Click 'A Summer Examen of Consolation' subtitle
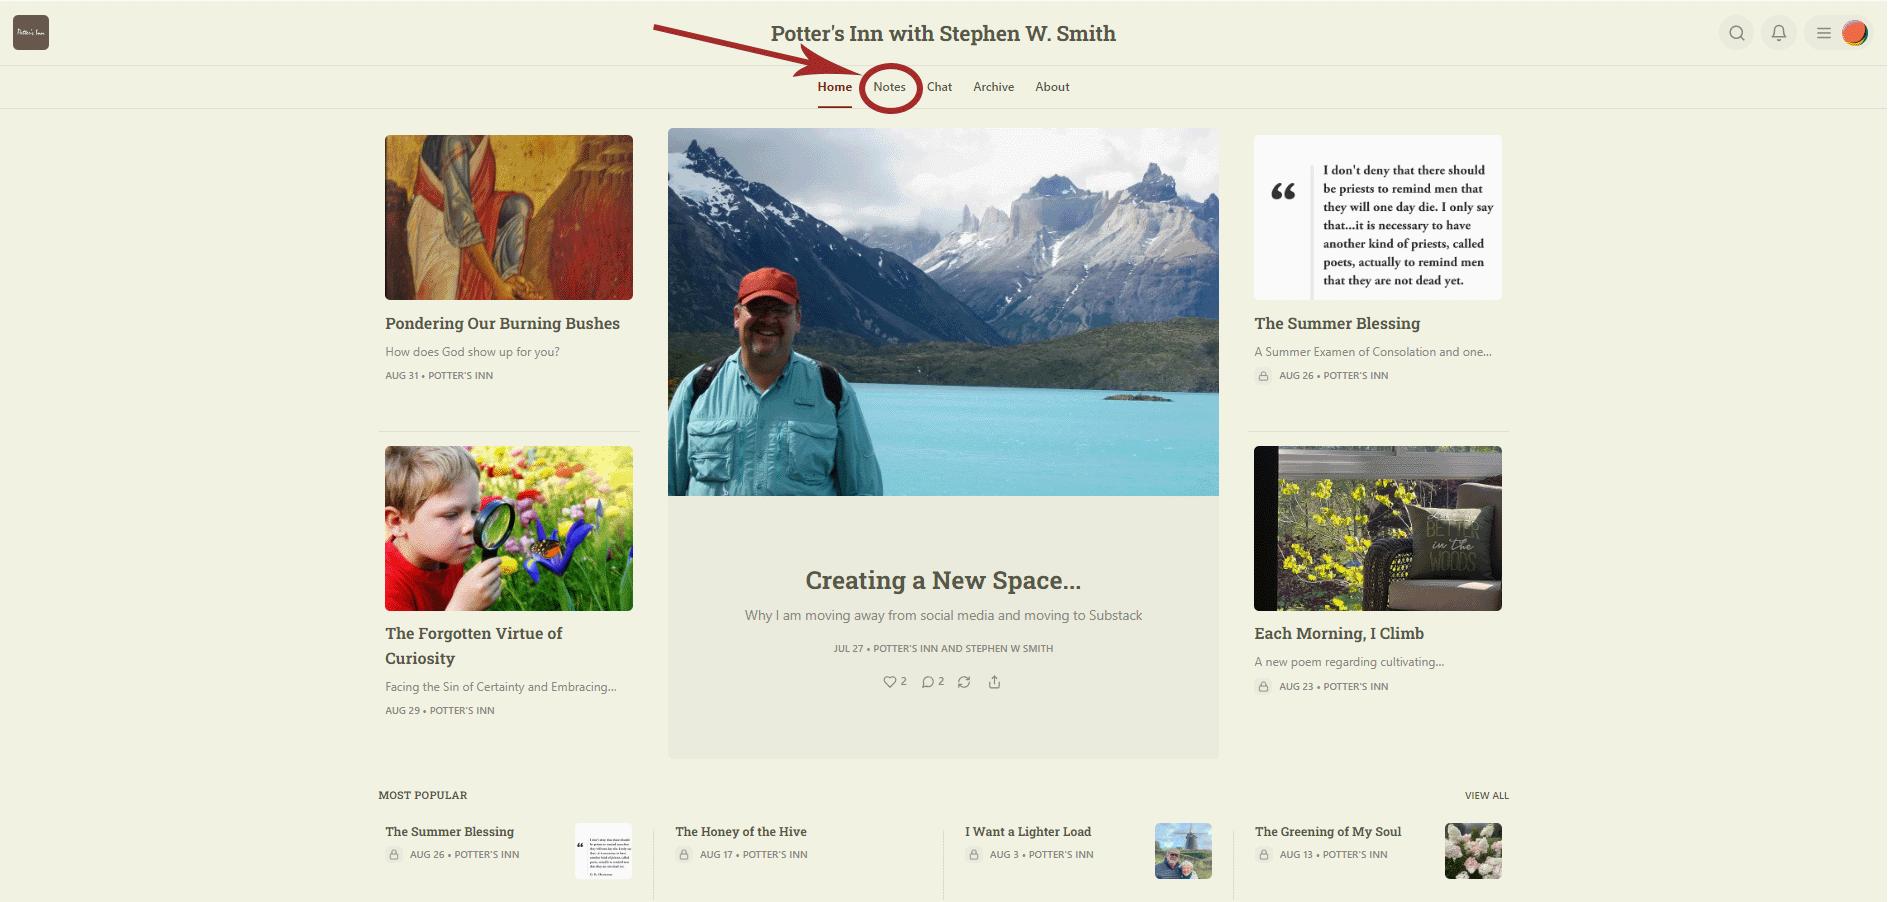This screenshot has width=1890, height=902. 1373,352
